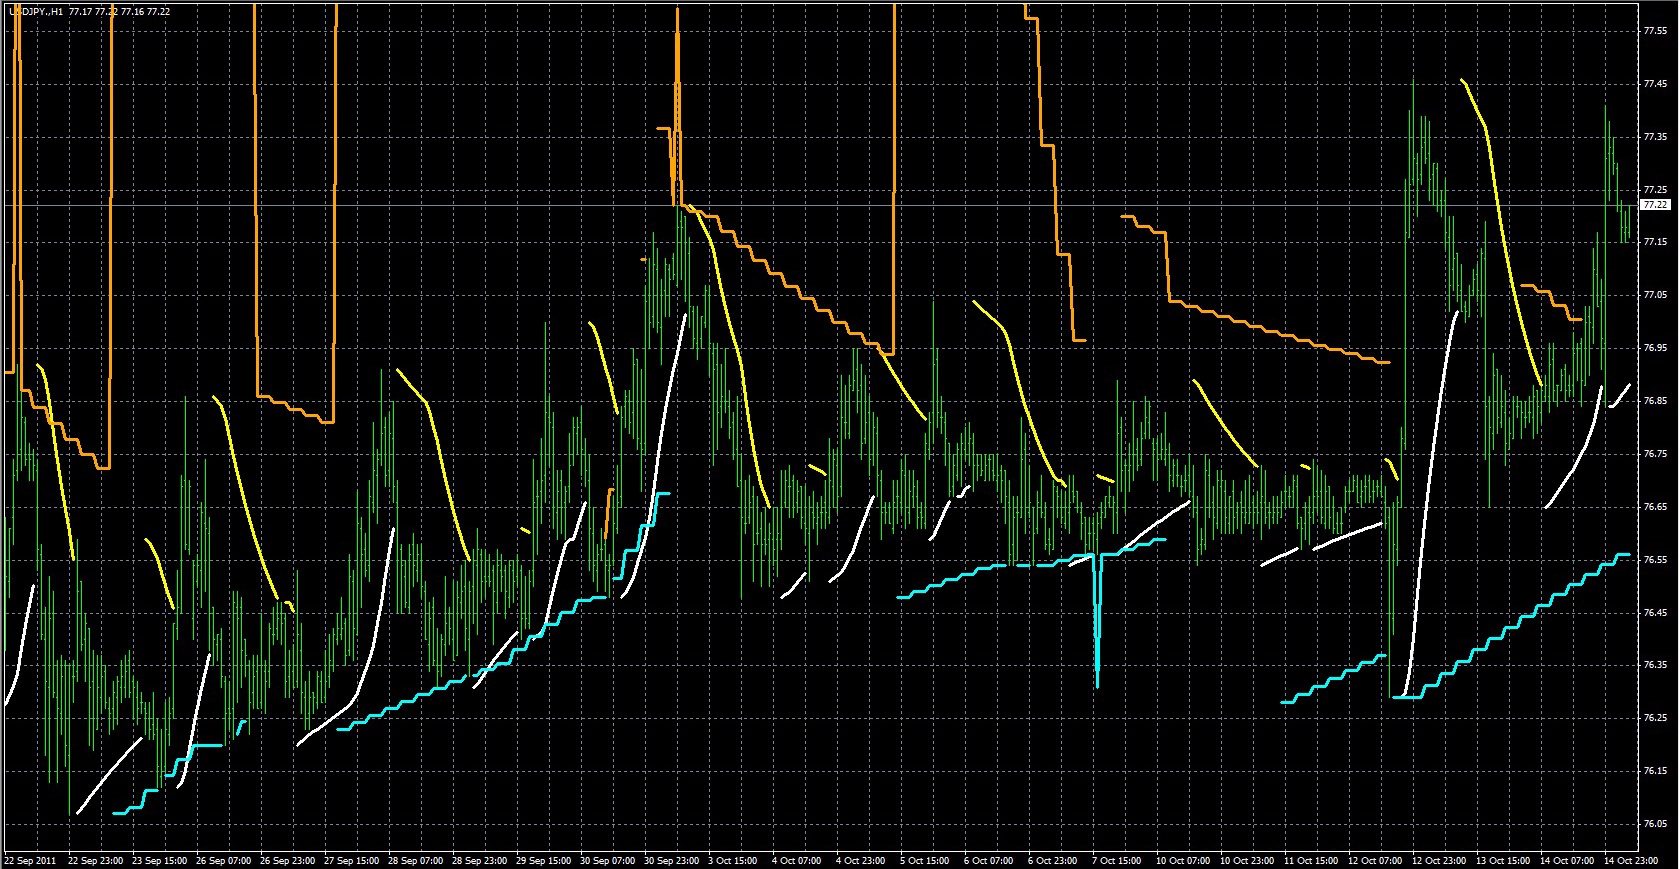Click the 77.35 price axis label
Viewport: 1680px width, 869px height.
pos(1655,137)
